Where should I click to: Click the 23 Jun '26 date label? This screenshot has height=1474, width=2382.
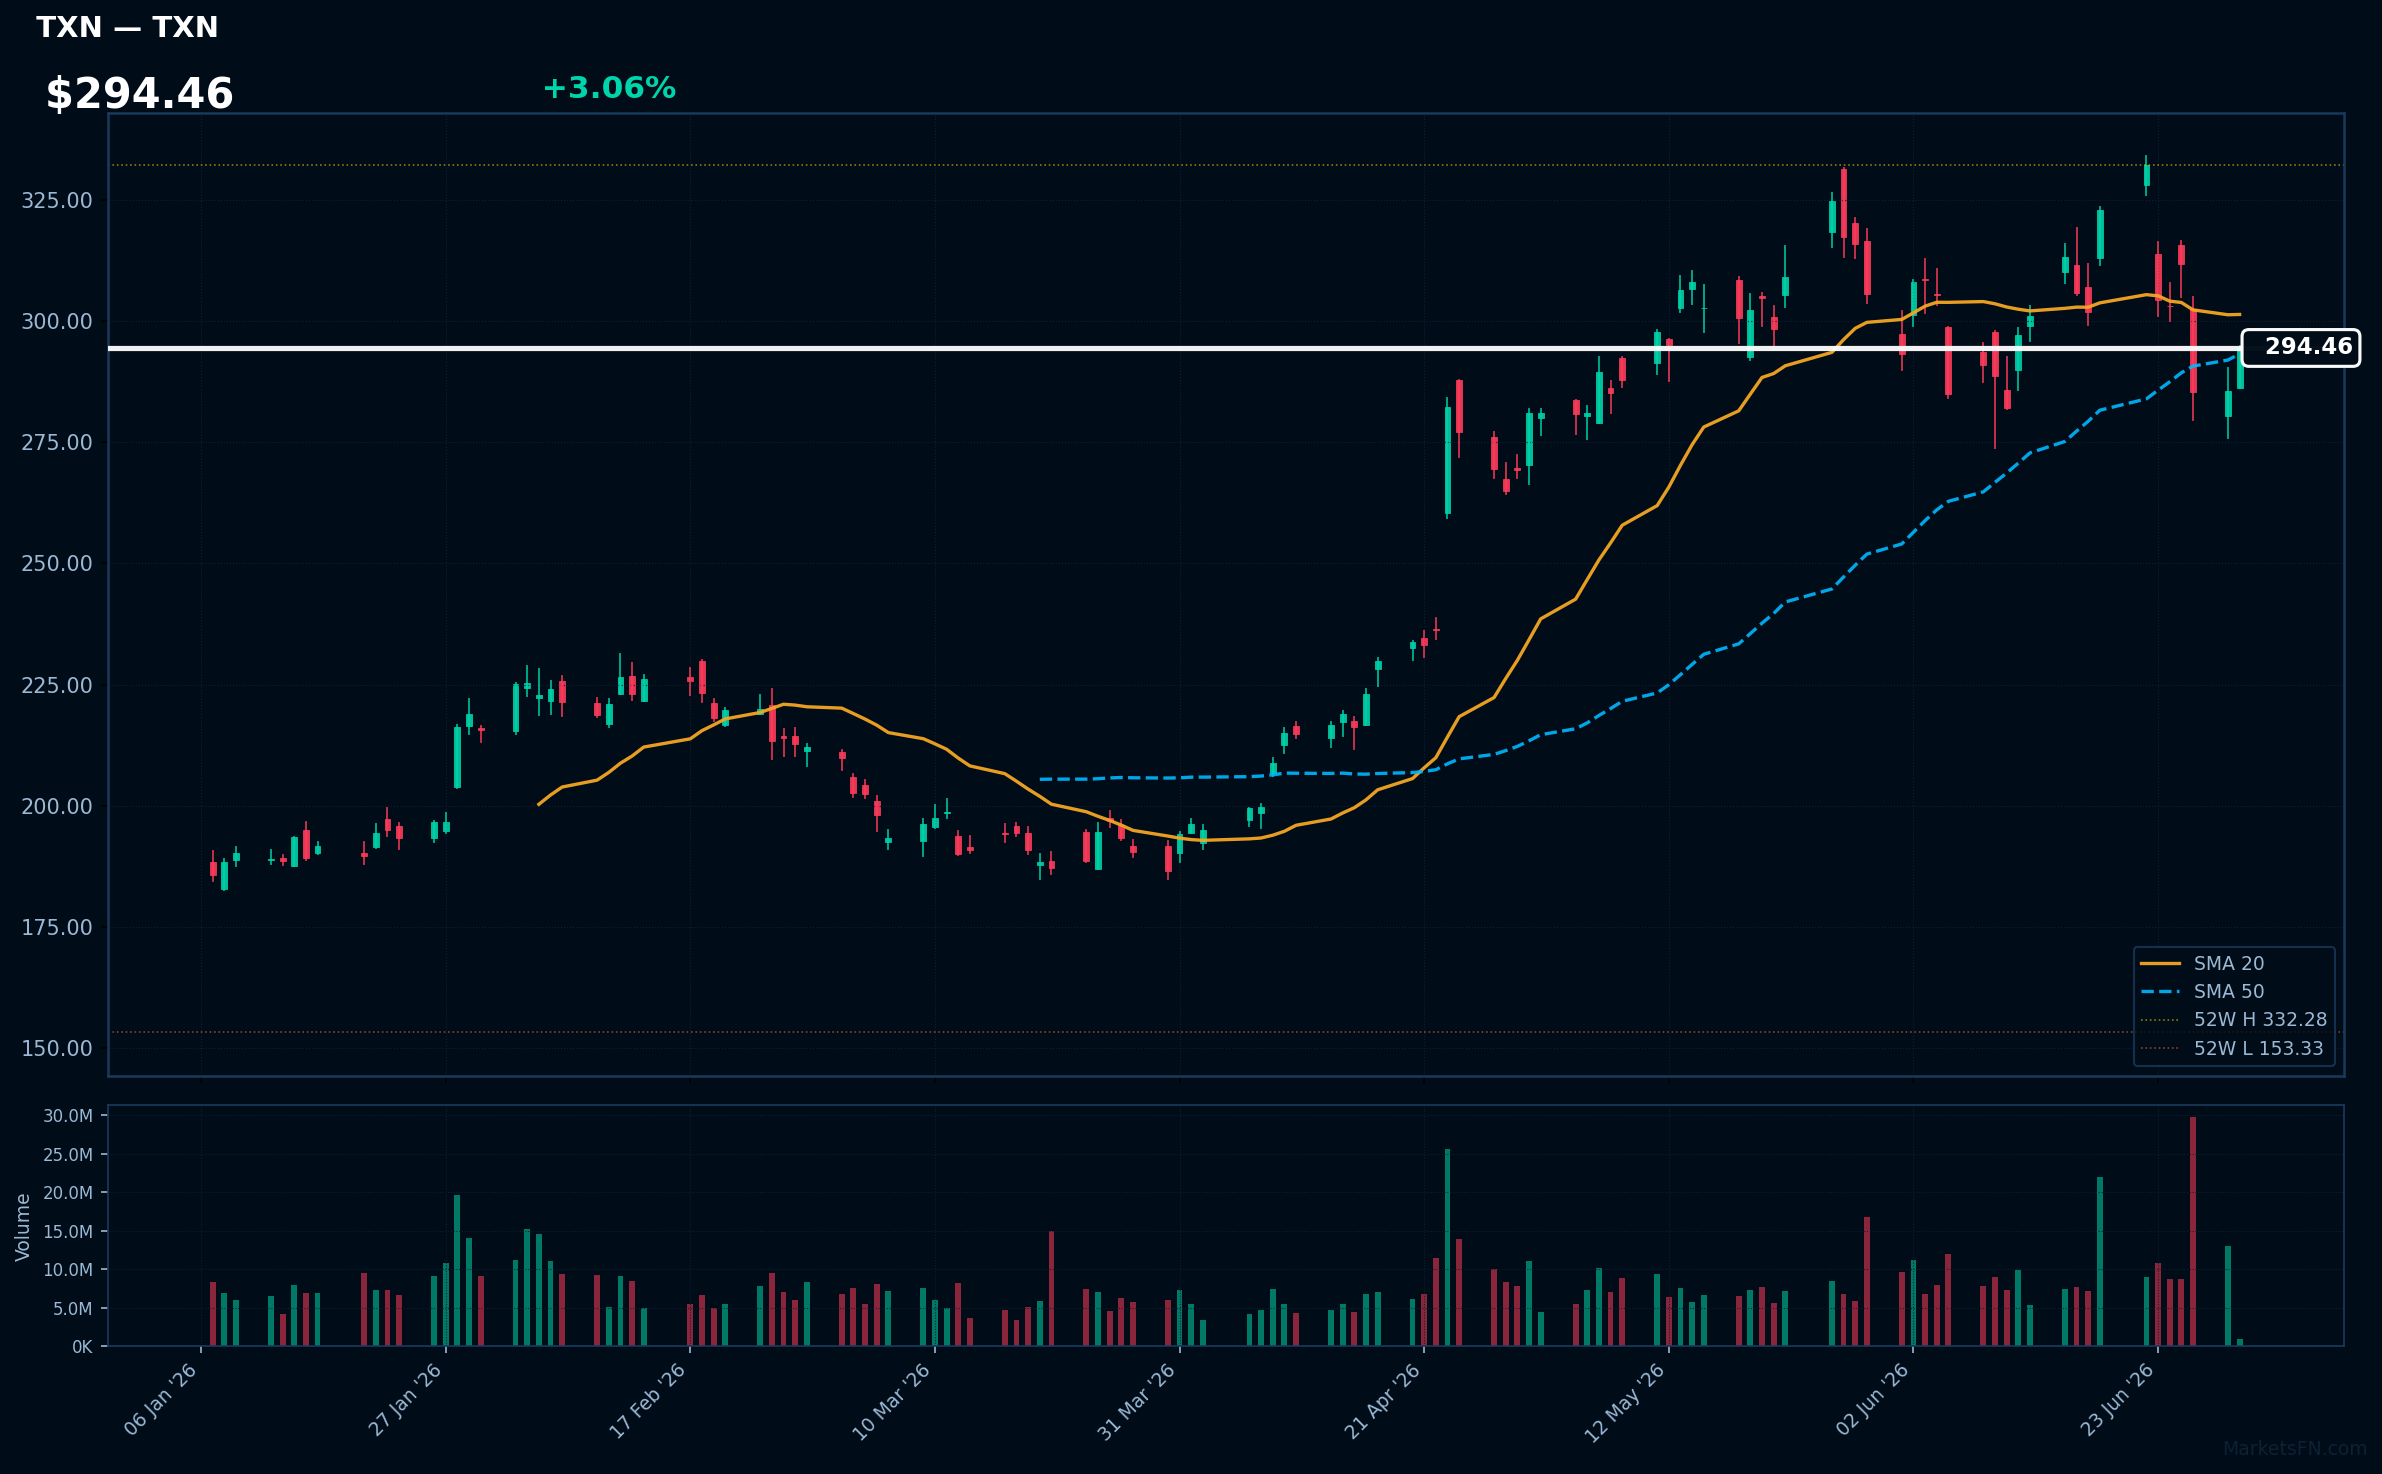tap(2117, 1400)
